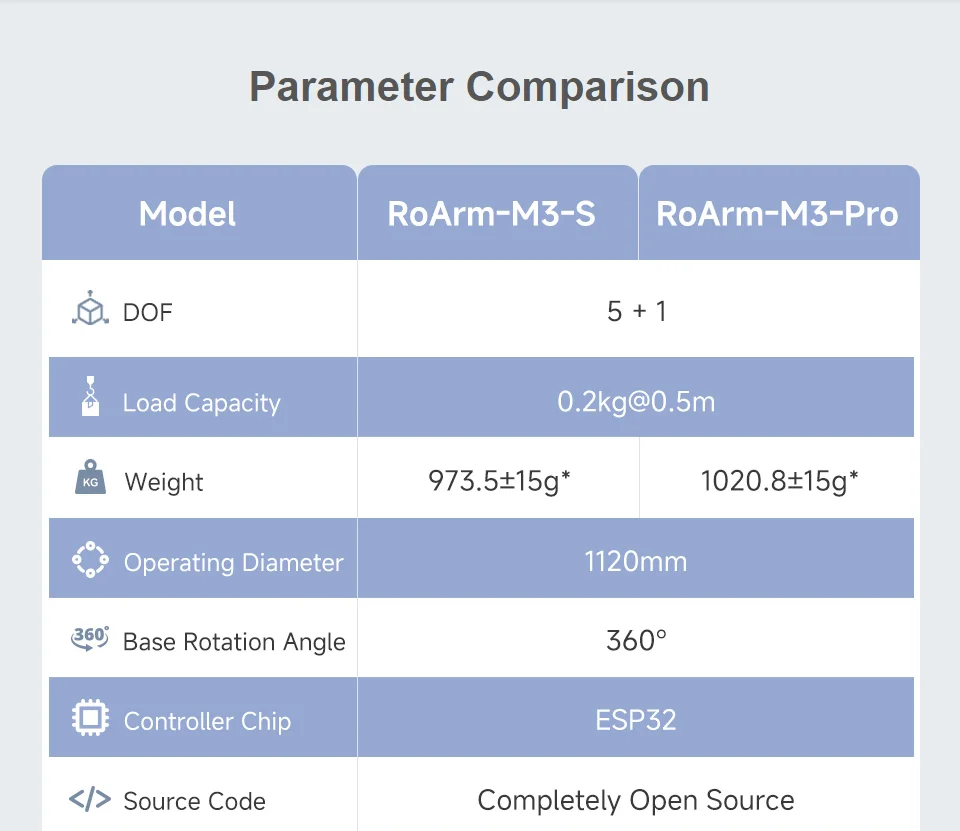Click the DOF cube icon
The image size is (960, 831).
point(90,308)
